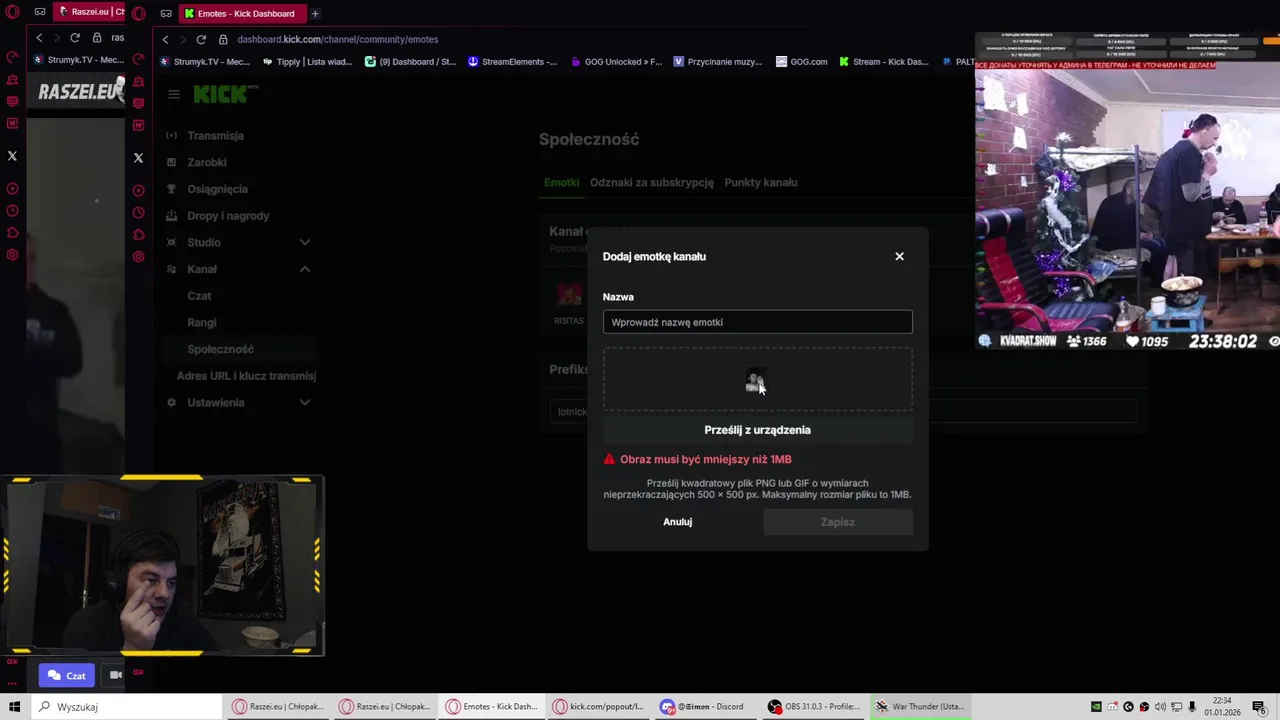Switch to OBS 31.0.3 in taskbar
The height and width of the screenshot is (720, 1280).
[814, 707]
